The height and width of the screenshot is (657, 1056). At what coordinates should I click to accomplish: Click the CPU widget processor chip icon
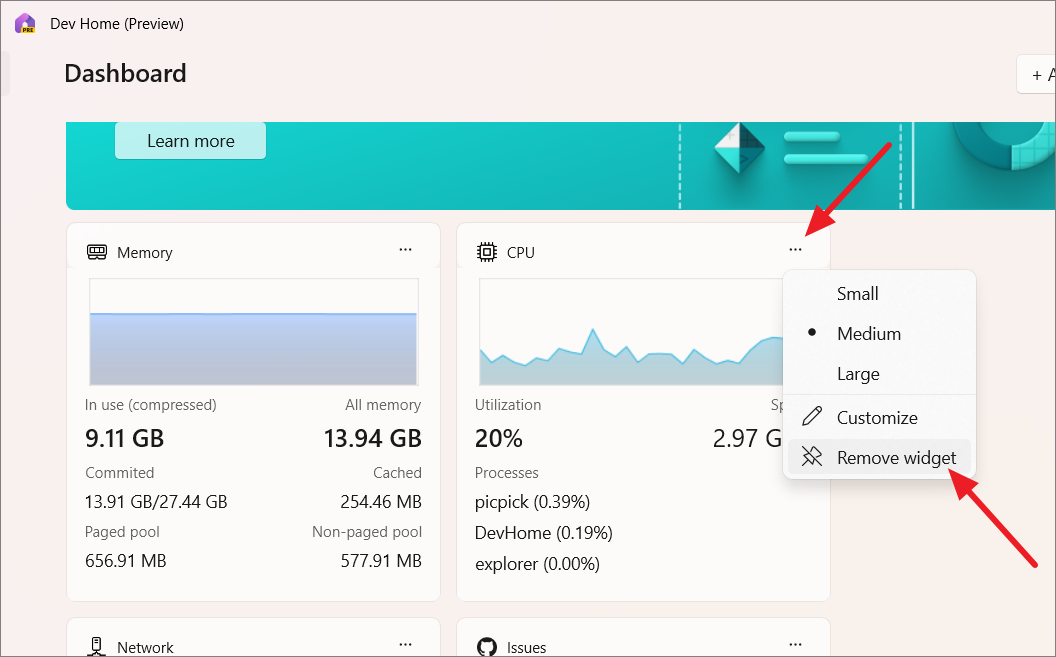487,252
